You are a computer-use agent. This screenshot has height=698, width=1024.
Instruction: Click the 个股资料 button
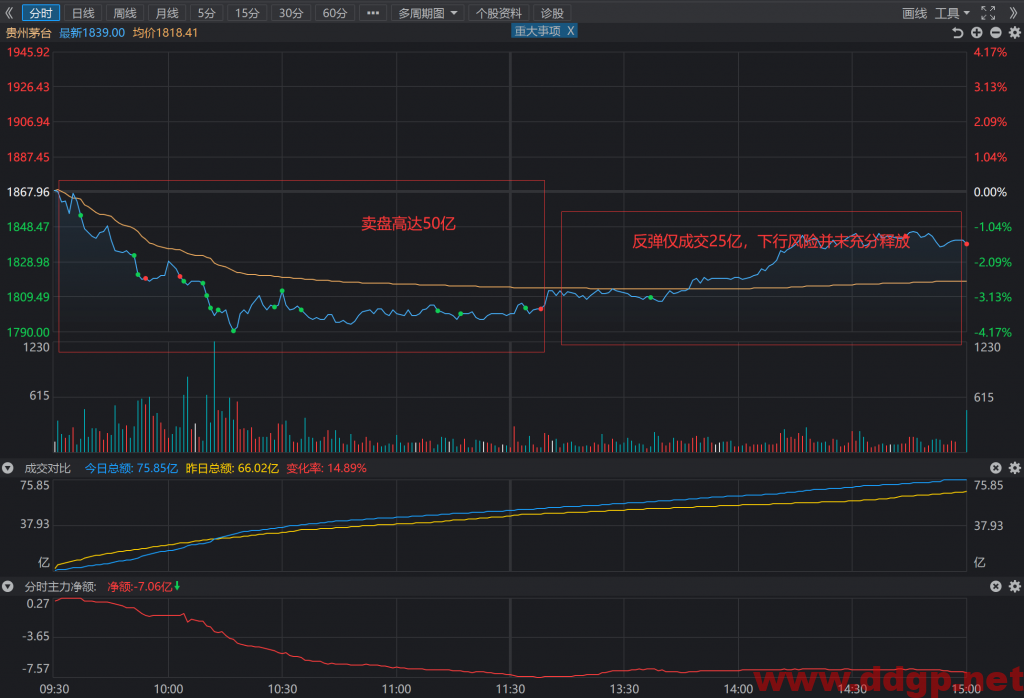tap(498, 13)
